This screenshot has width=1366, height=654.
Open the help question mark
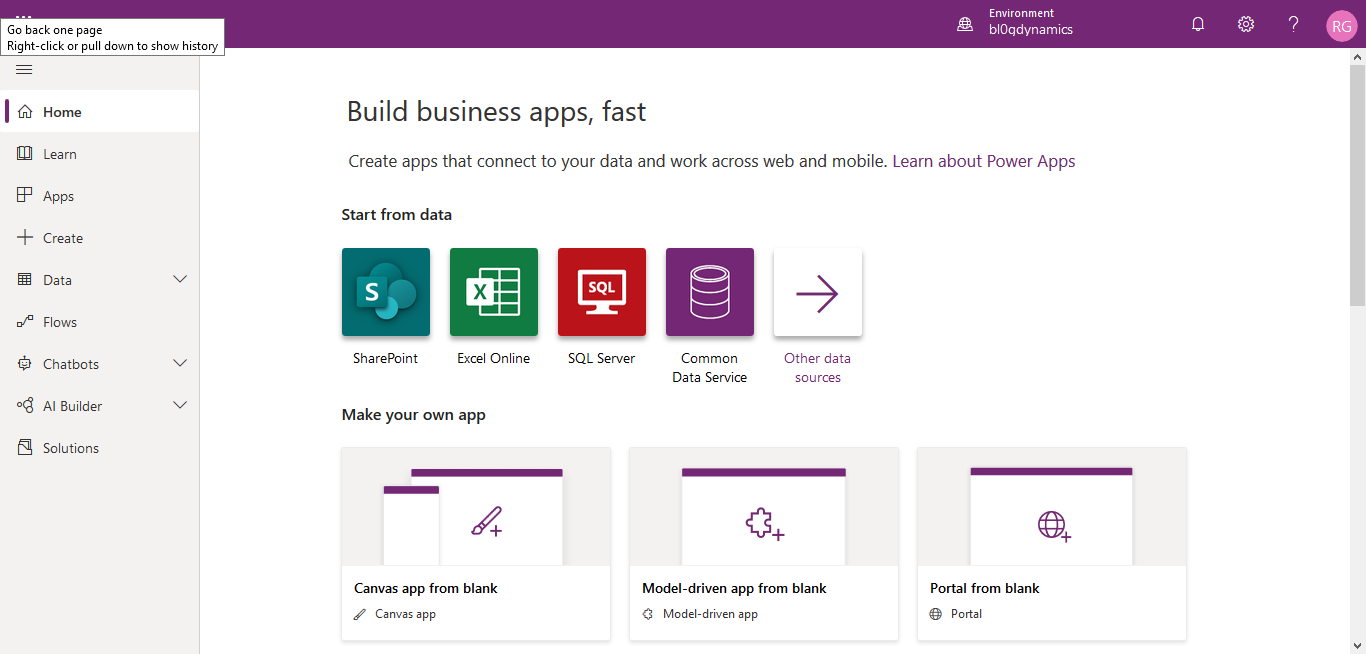click(1293, 24)
